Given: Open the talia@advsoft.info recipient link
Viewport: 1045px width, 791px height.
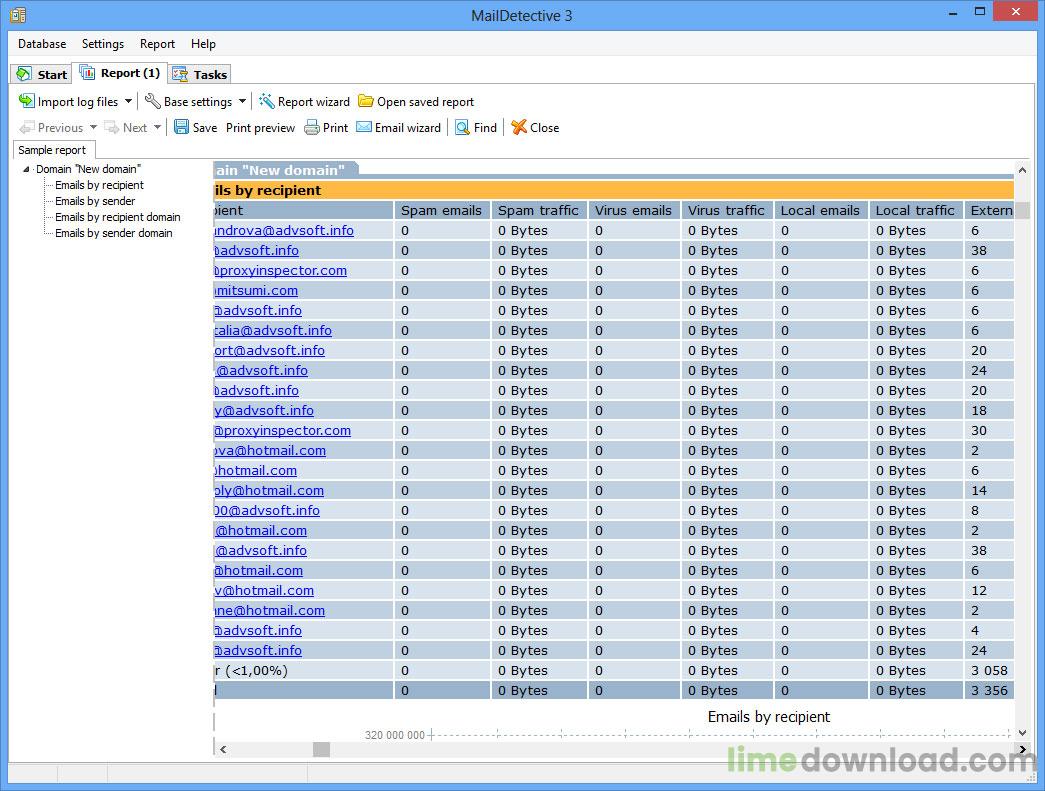Looking at the screenshot, I should pos(273,331).
